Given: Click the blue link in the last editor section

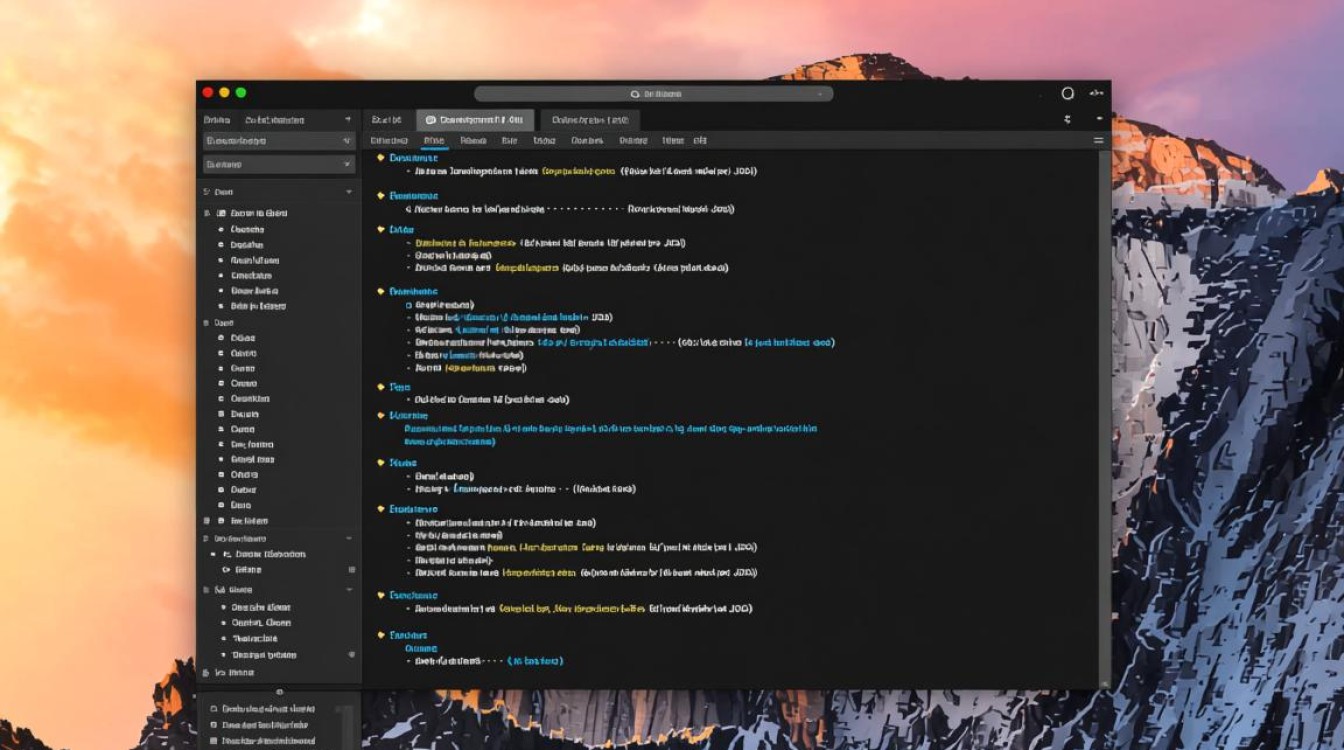Looking at the screenshot, I should tap(535, 661).
